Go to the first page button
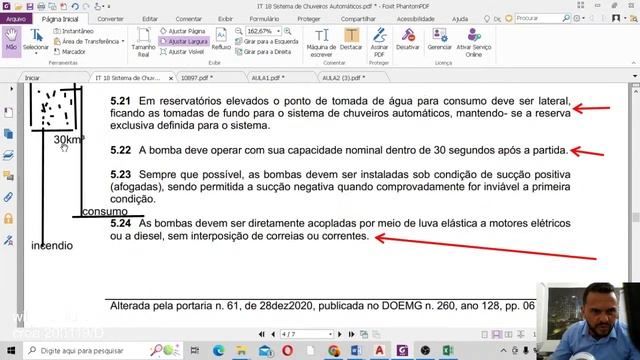Viewport: 640px width, 360px height. click(262, 334)
